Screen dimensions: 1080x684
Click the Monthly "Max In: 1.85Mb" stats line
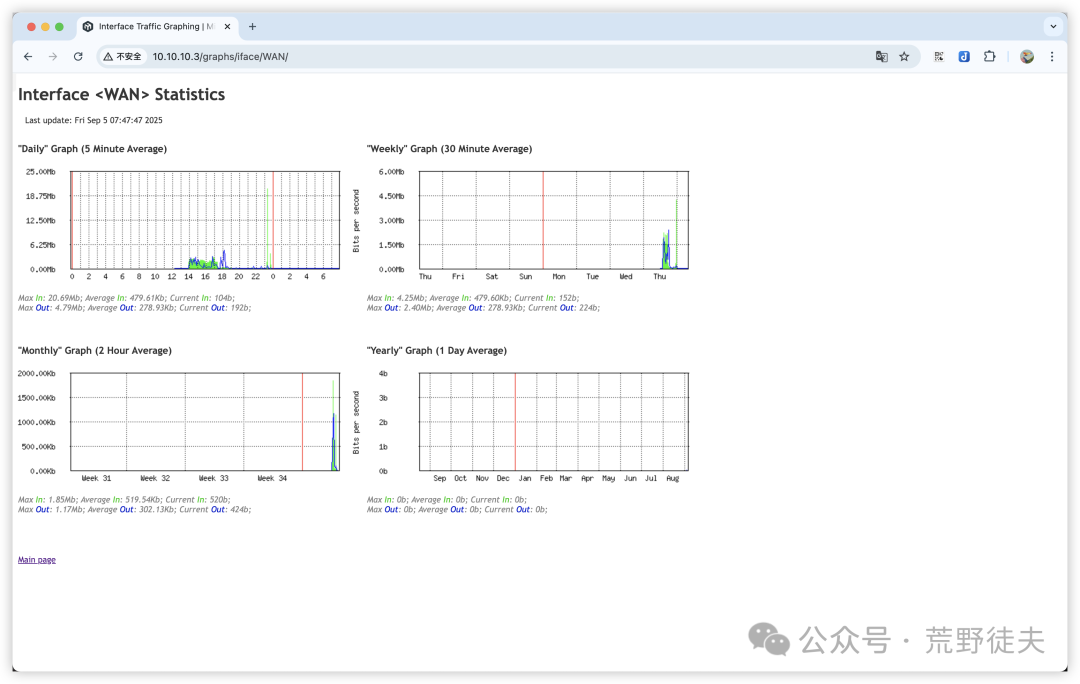point(124,499)
